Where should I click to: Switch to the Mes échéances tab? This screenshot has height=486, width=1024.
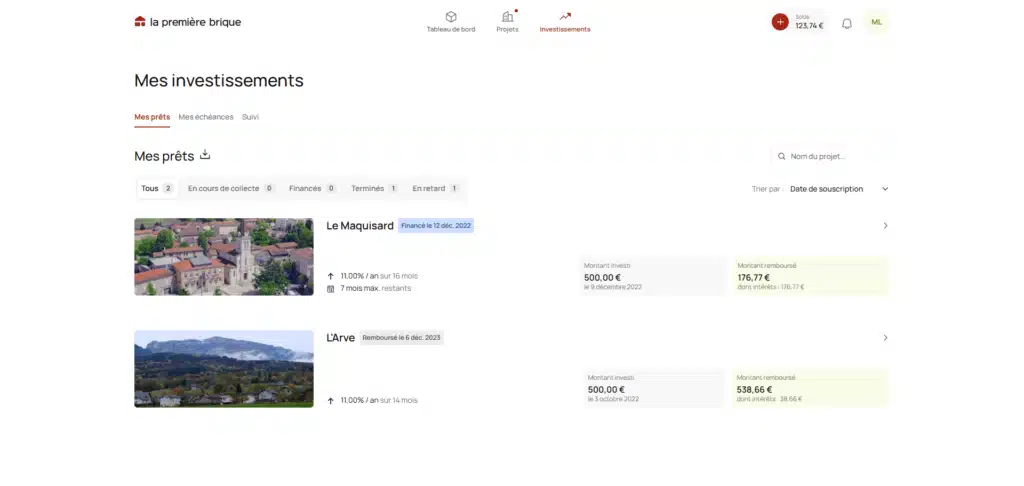pyautogui.click(x=206, y=117)
